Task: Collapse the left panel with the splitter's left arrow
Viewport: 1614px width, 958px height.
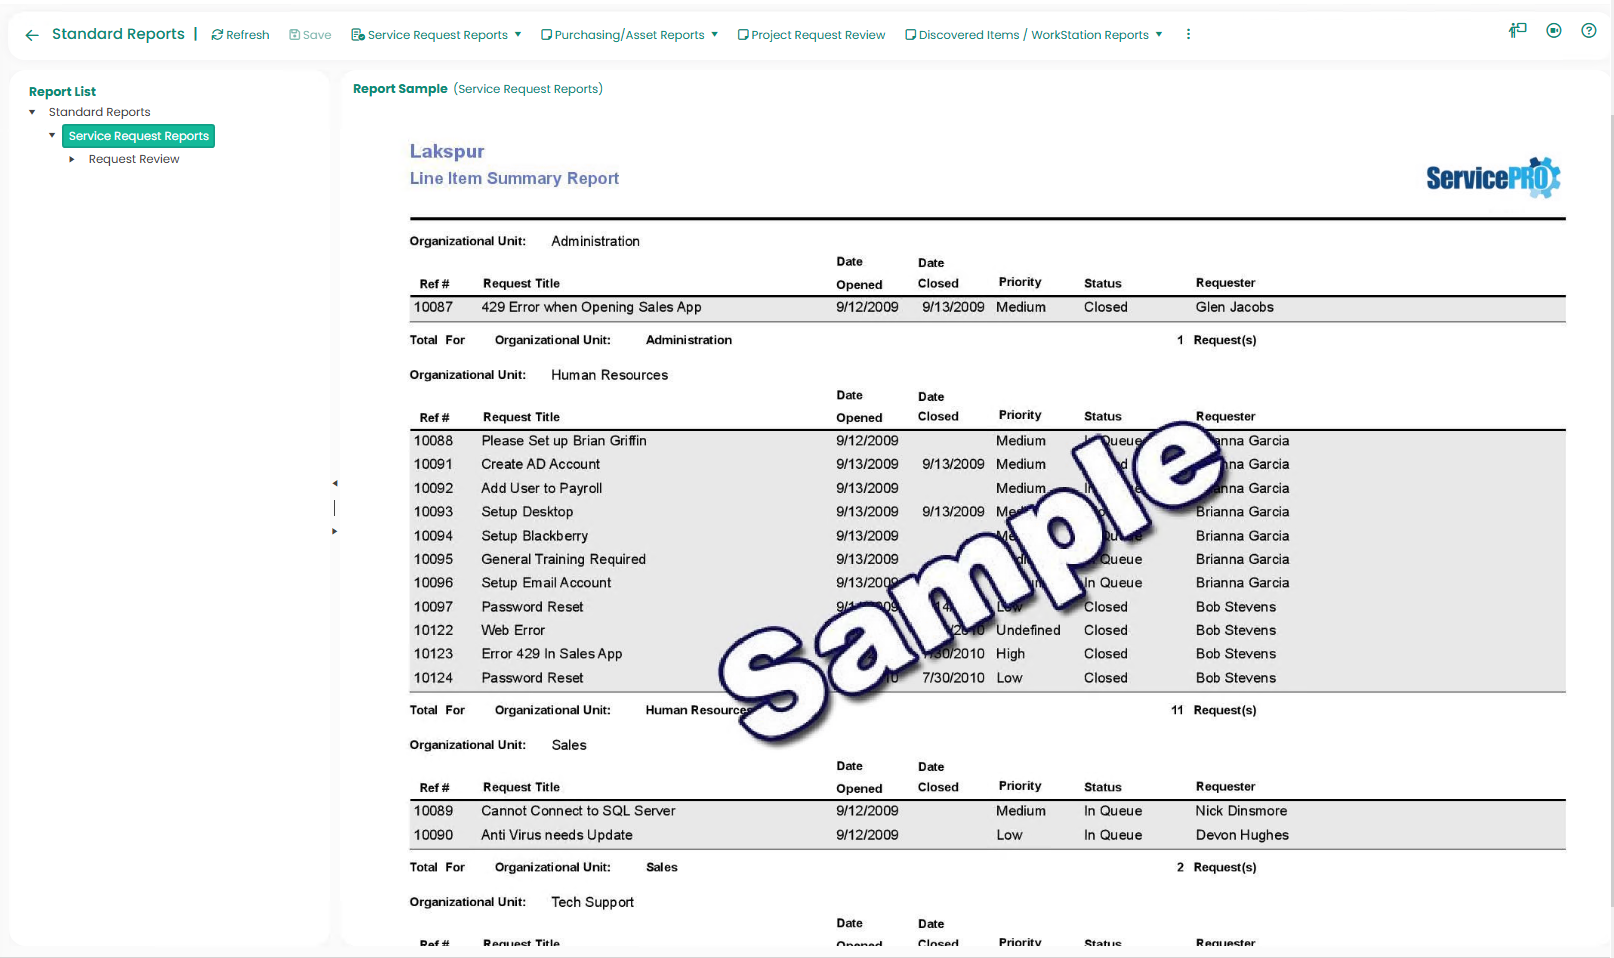Action: click(335, 483)
